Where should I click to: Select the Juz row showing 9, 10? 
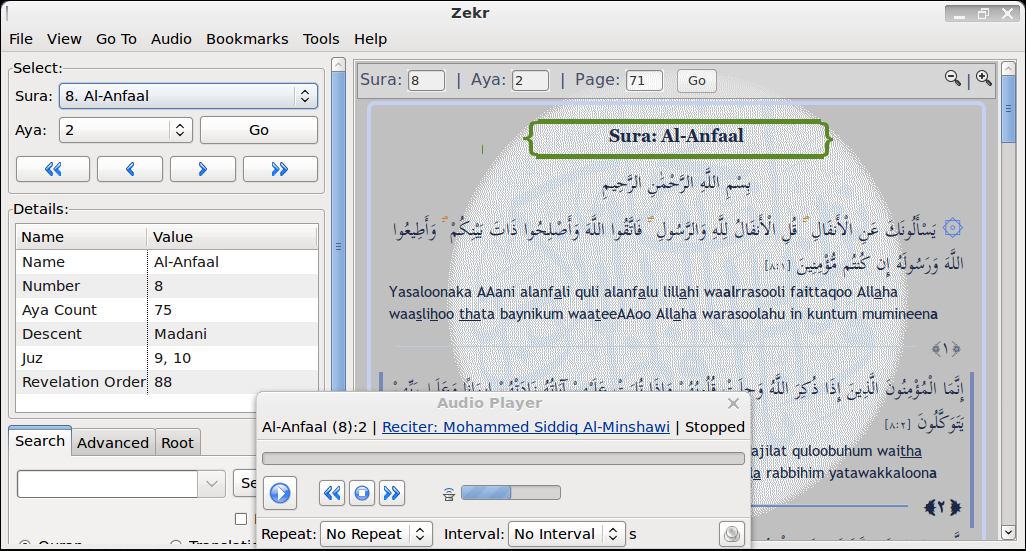[x=167, y=358]
